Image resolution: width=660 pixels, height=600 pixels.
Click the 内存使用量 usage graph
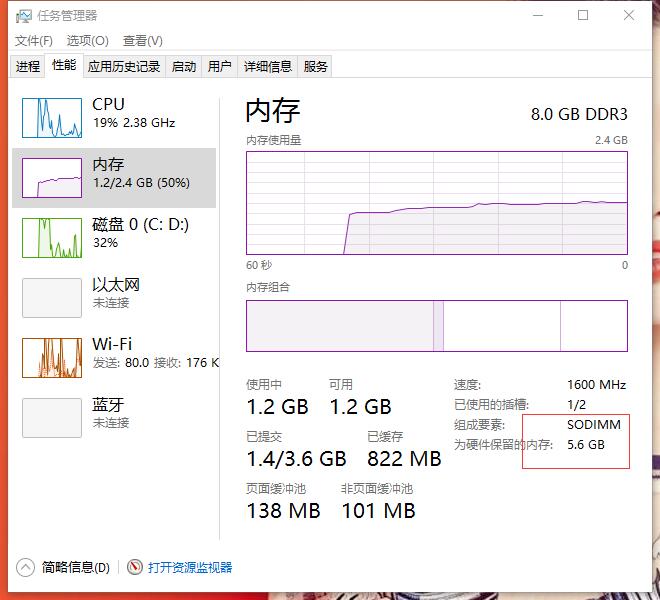437,203
